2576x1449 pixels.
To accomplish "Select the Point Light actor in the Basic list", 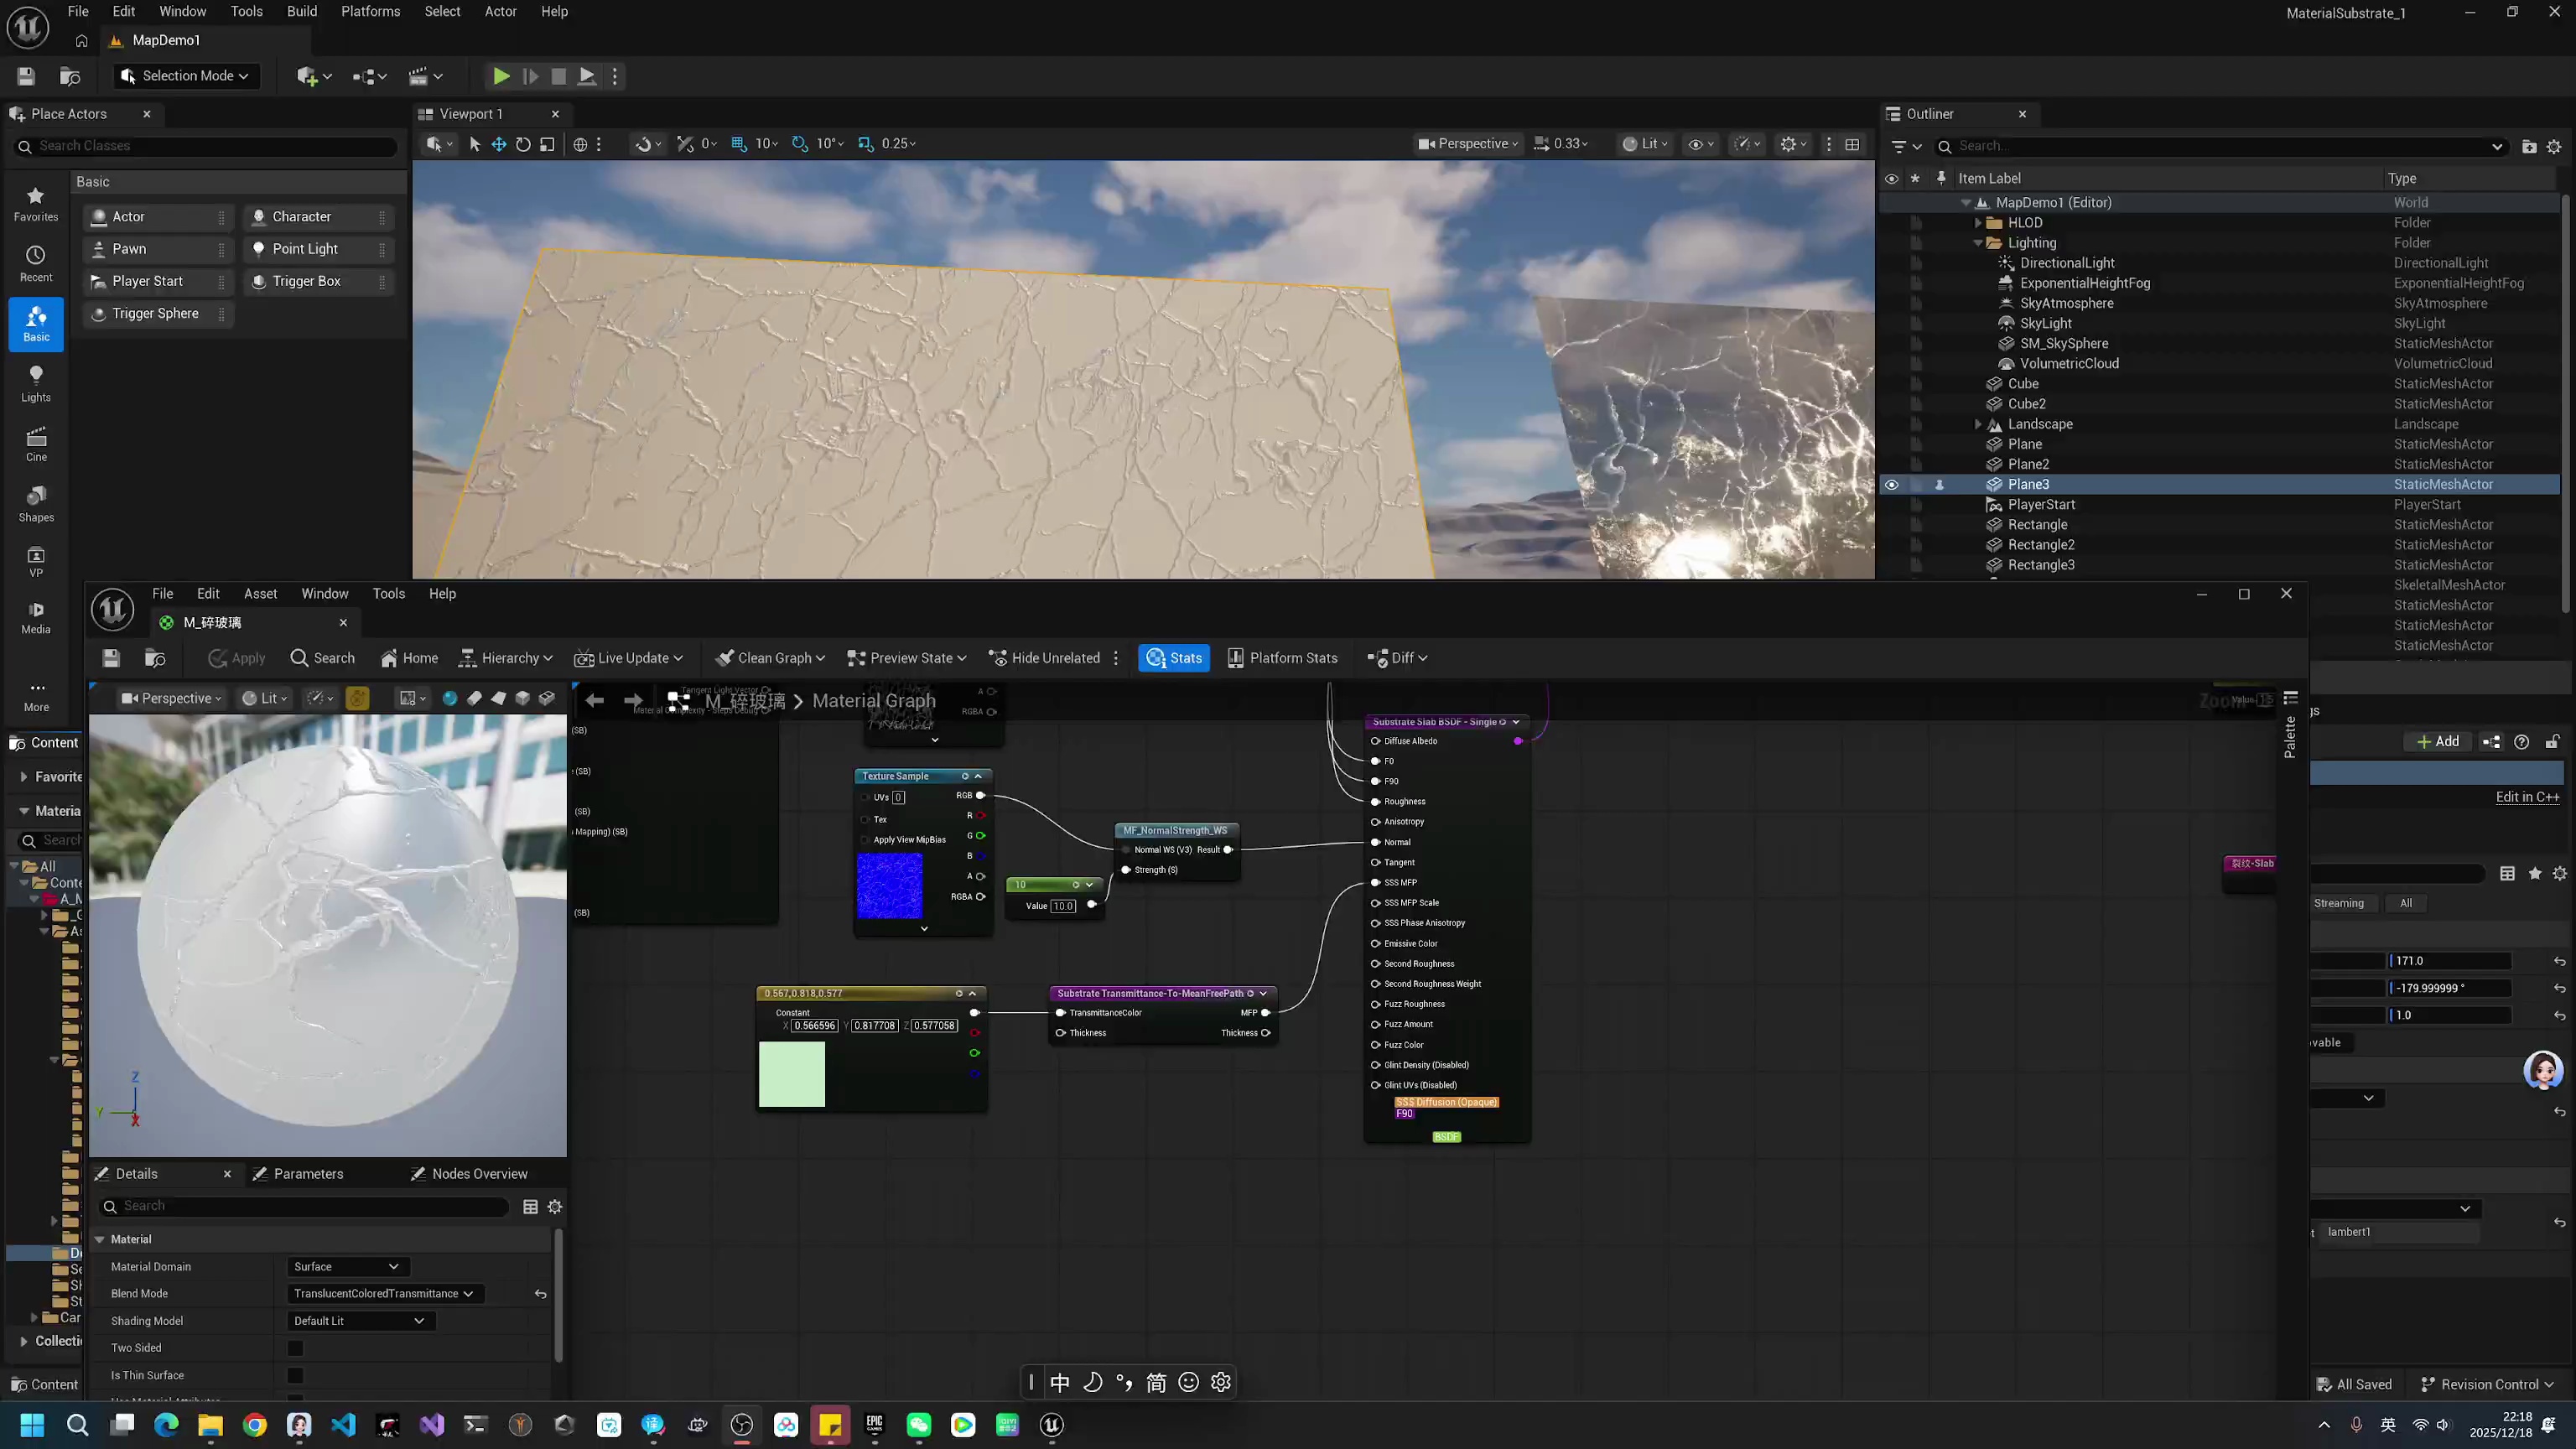I will point(318,249).
